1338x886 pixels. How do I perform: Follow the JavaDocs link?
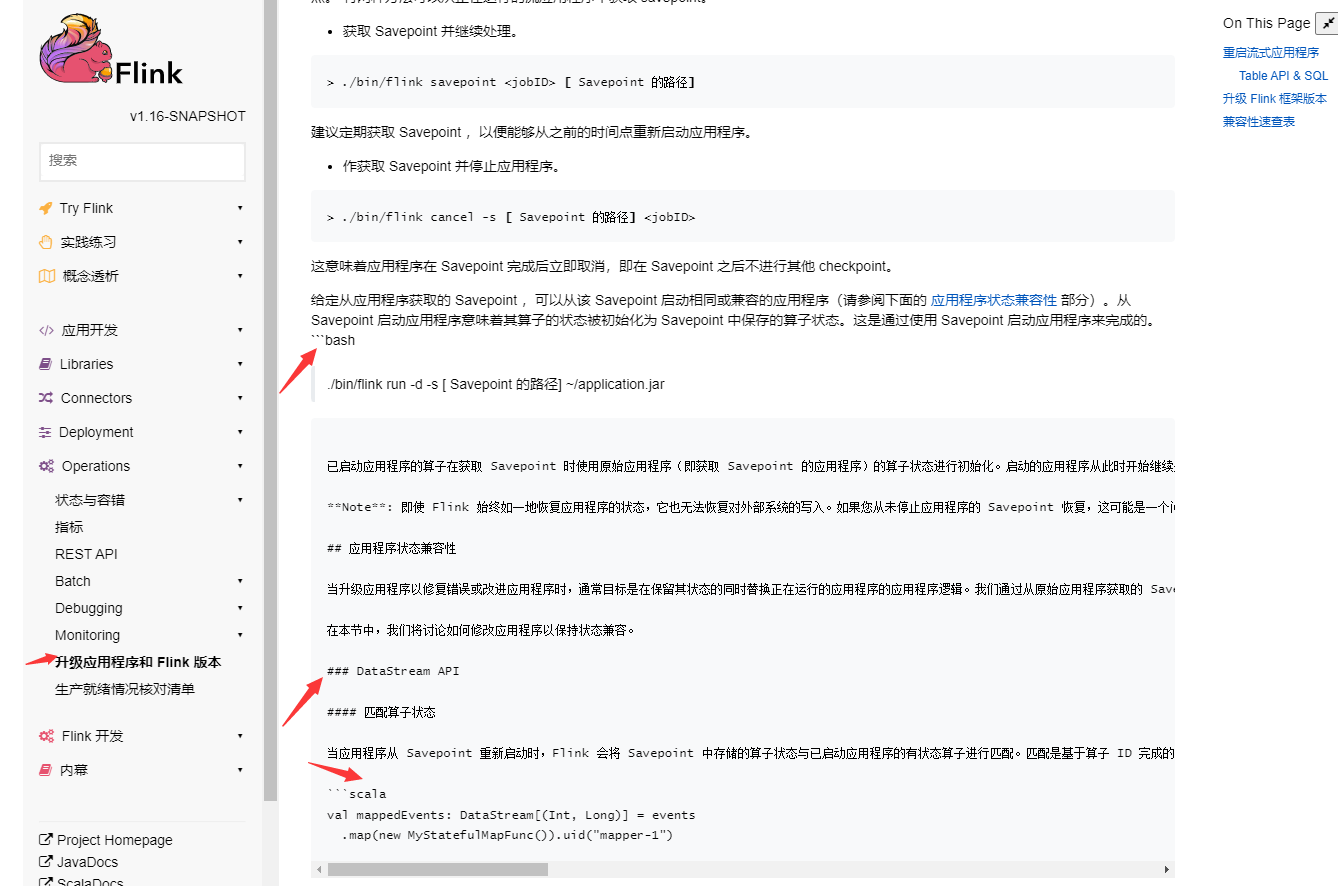[87, 862]
